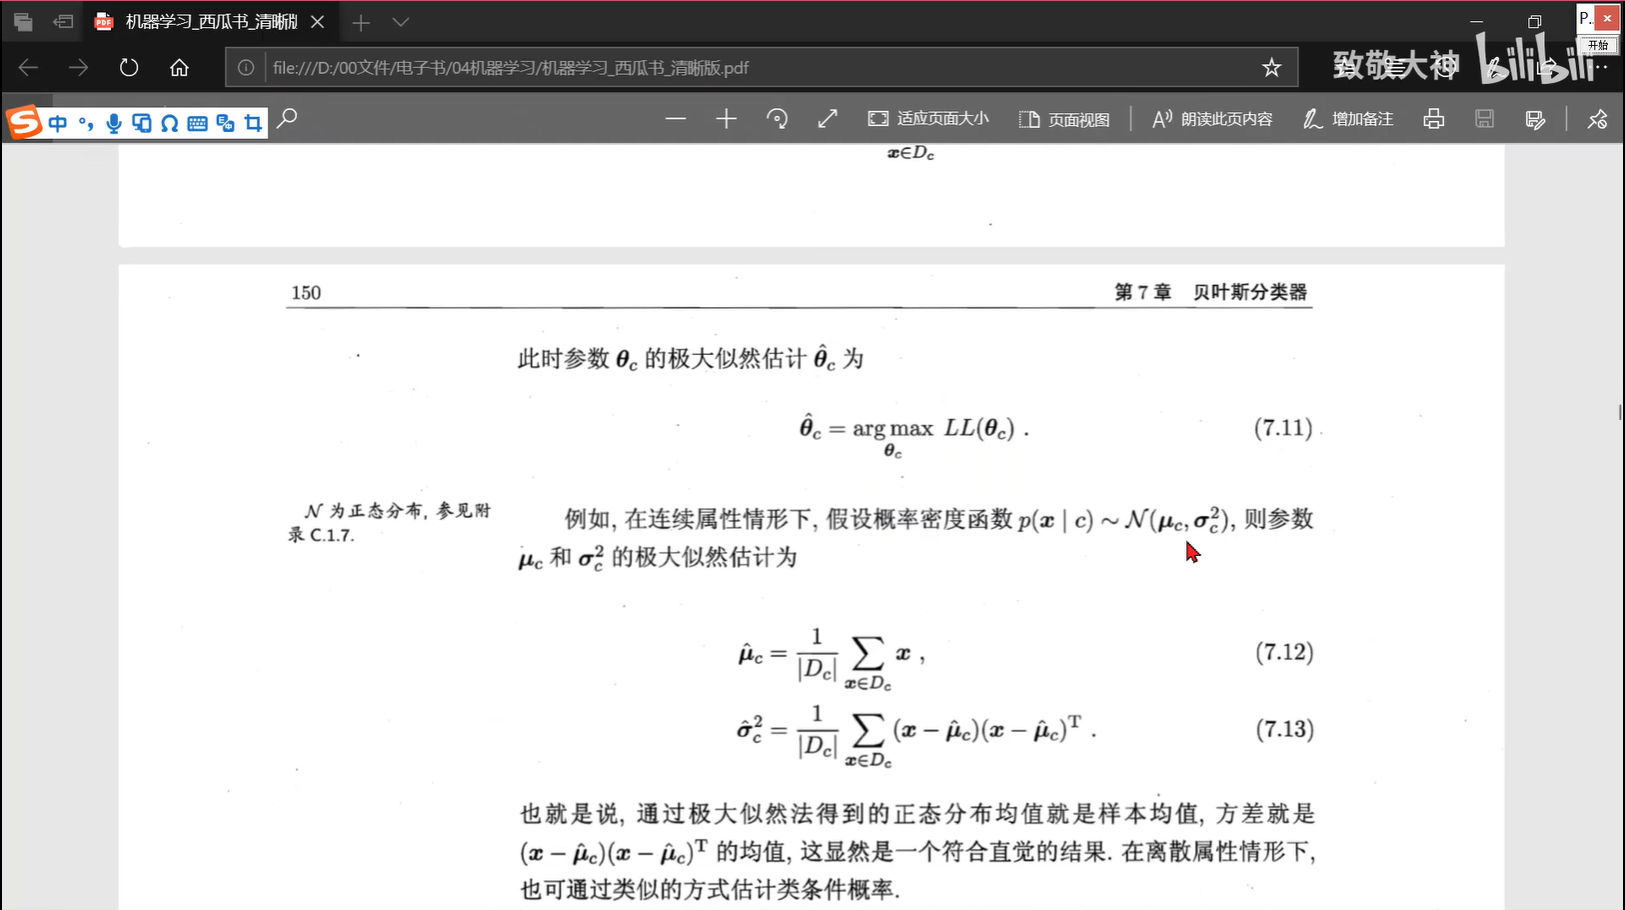Screen dimensions: 1625x910
Task: Expand the browser settings menu with ellipsis
Action: [x=1601, y=67]
